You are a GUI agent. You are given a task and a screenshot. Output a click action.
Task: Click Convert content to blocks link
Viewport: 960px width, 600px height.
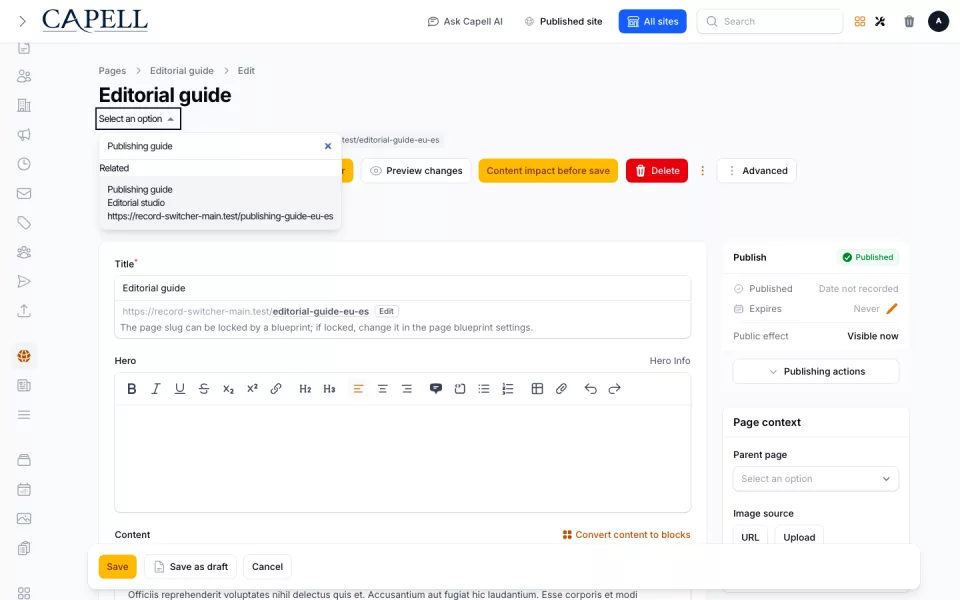click(626, 534)
